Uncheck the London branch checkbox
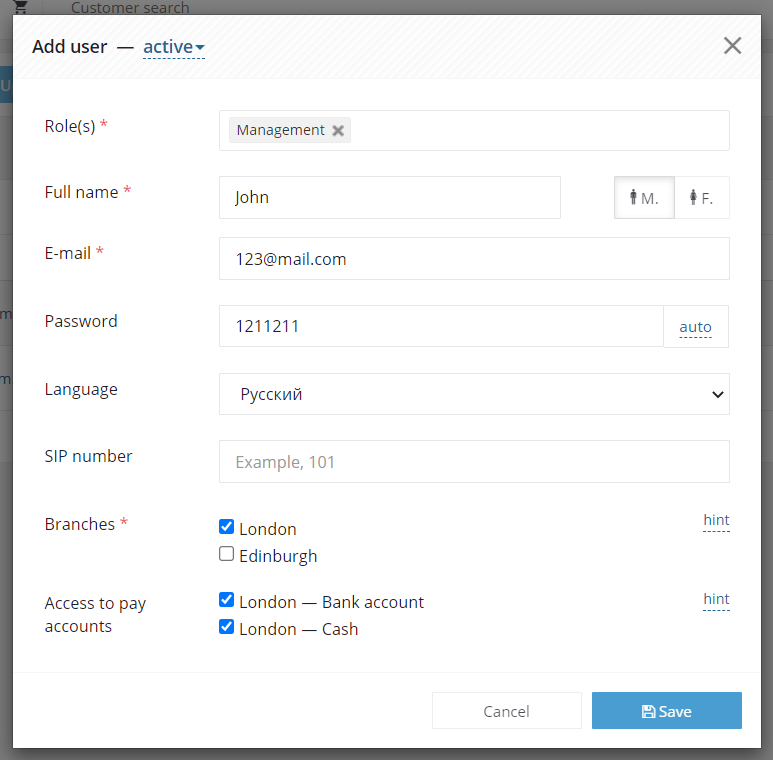This screenshot has height=760, width=773. tap(226, 526)
